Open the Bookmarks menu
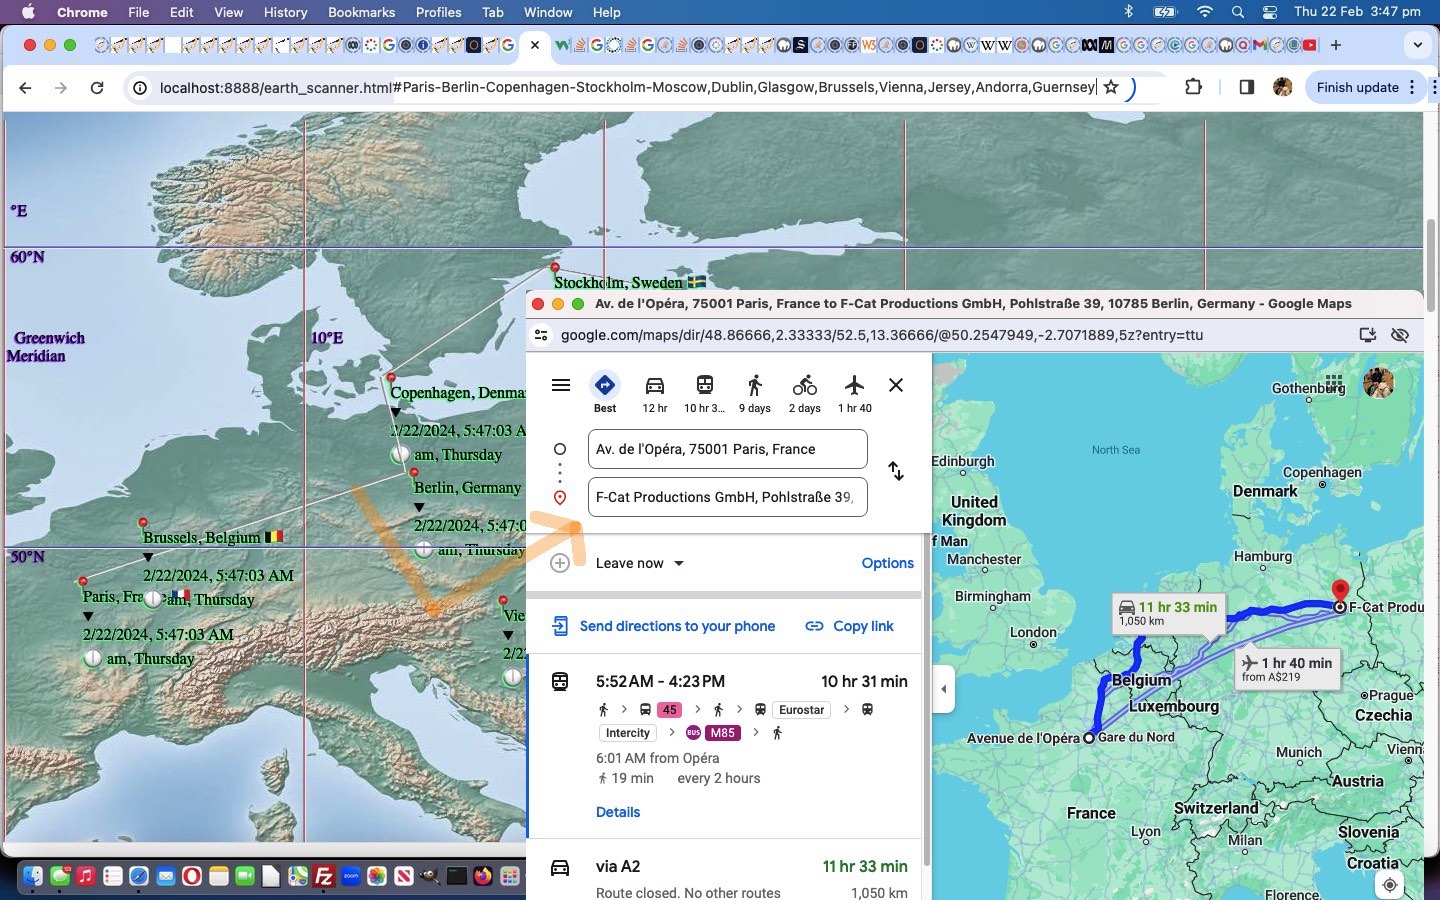 [x=361, y=12]
